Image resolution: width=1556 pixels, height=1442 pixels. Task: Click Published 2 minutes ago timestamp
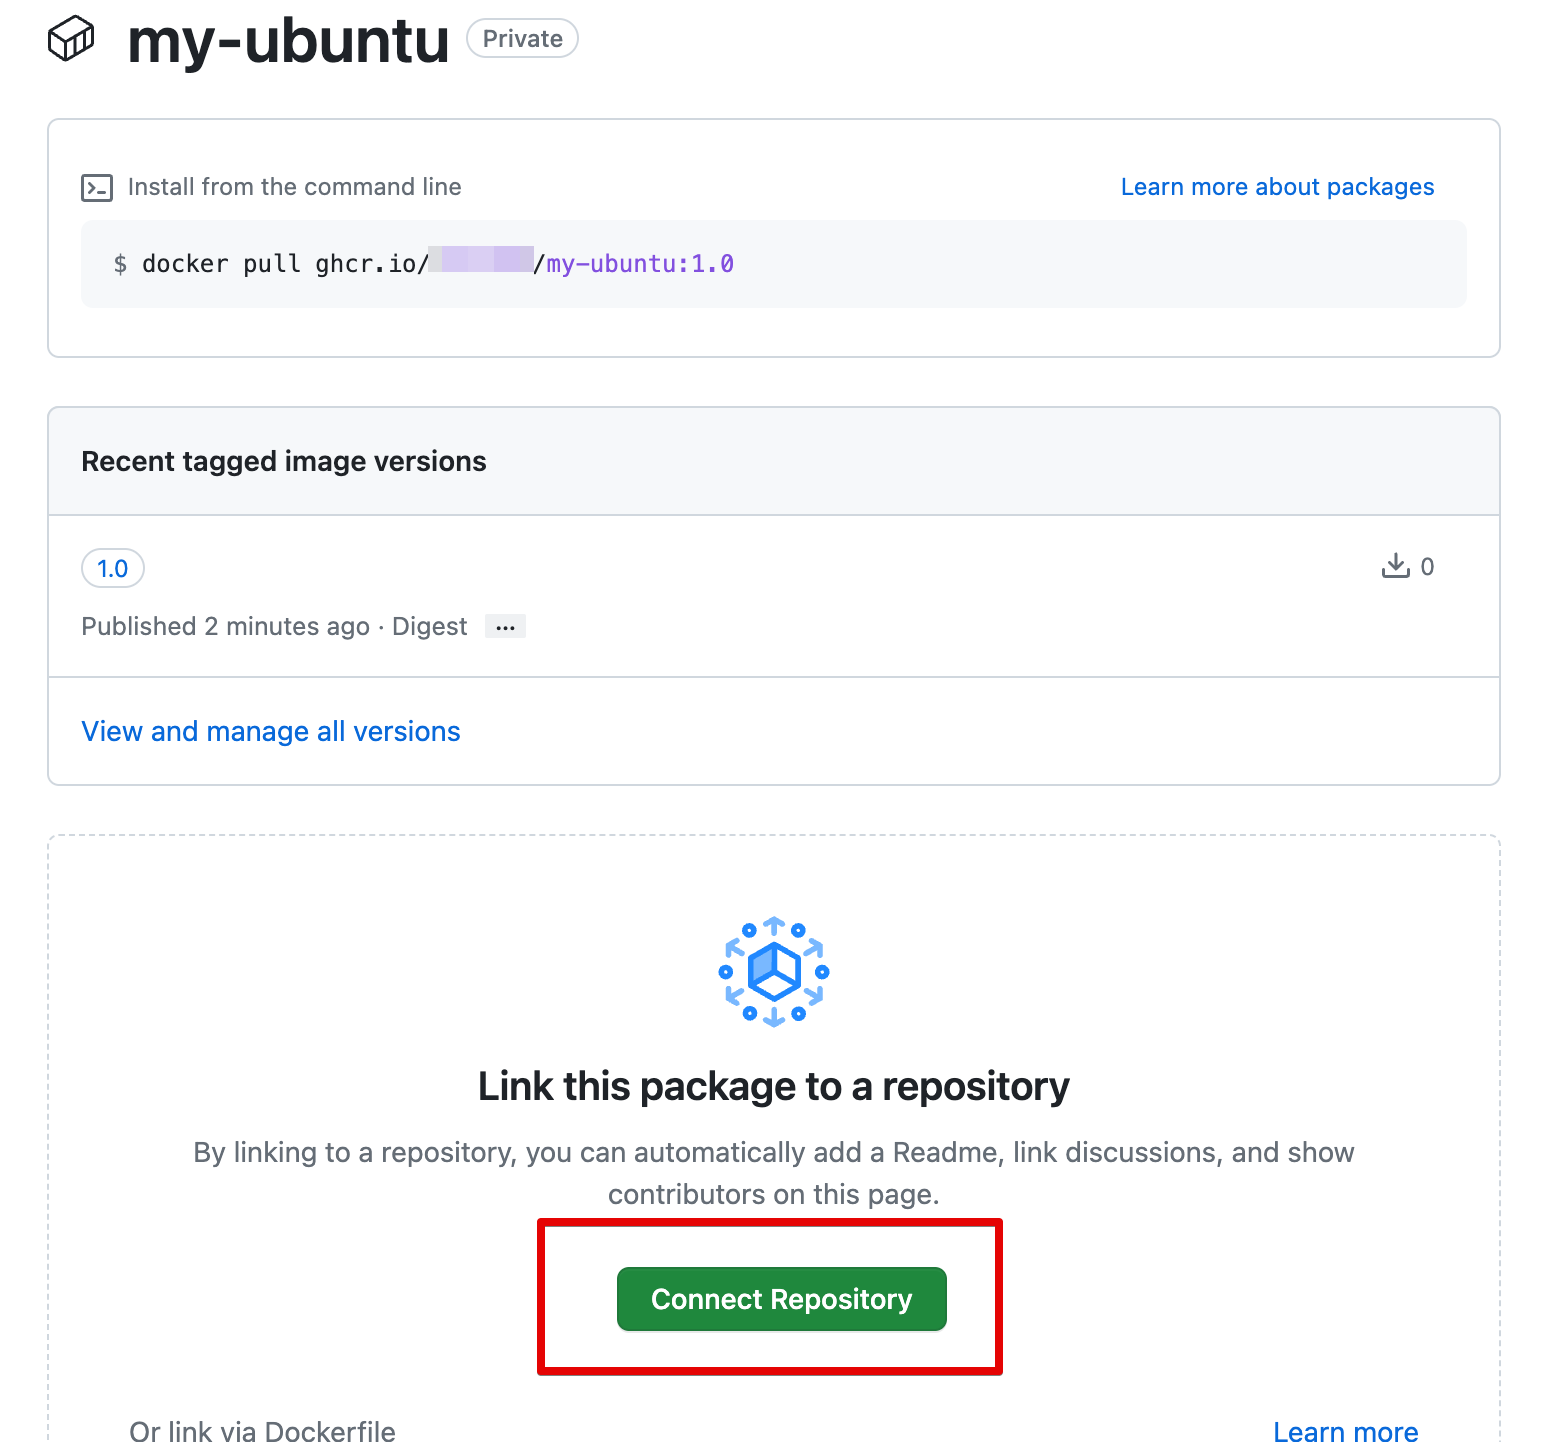click(x=225, y=626)
